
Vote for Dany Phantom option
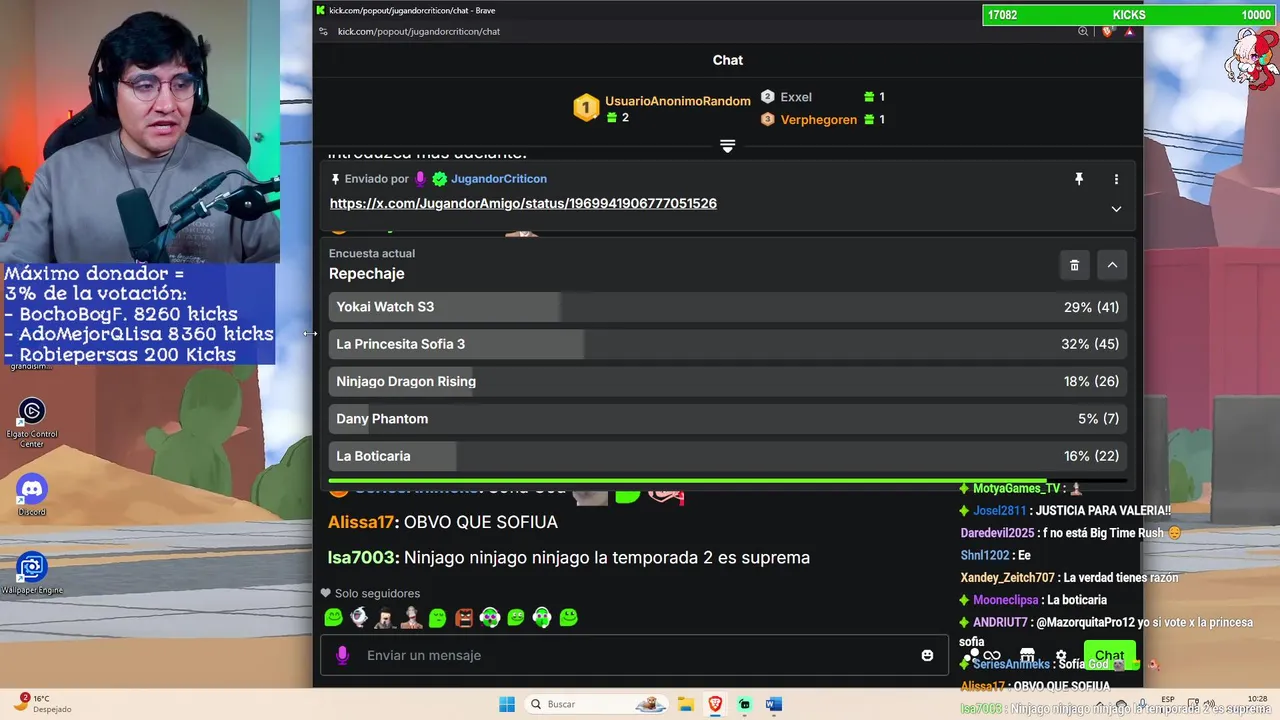(x=727, y=419)
